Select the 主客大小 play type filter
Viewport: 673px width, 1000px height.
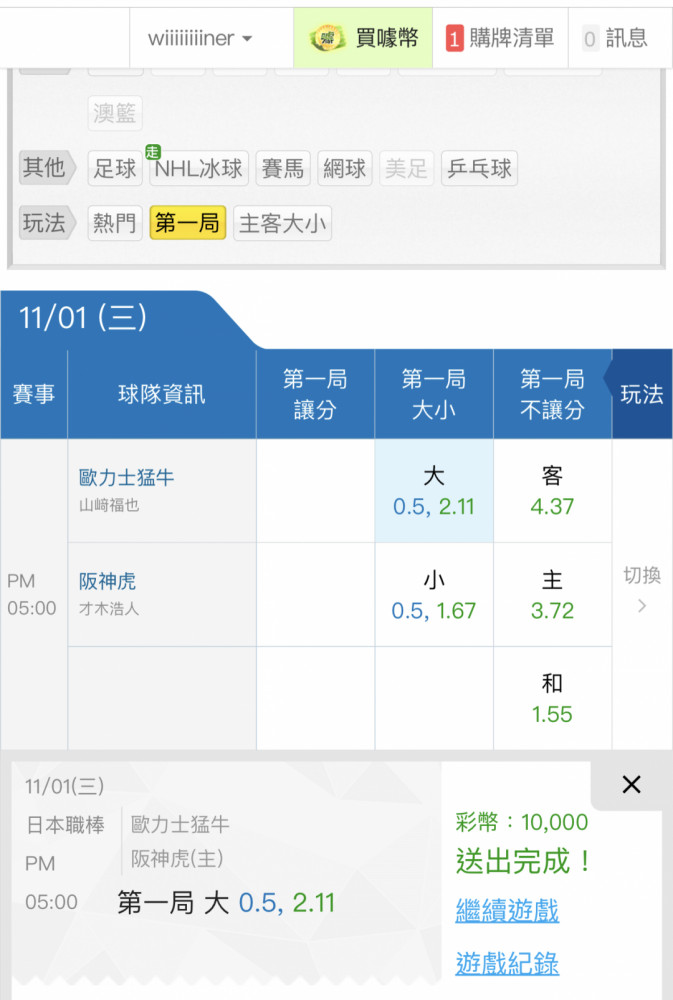[x=282, y=223]
